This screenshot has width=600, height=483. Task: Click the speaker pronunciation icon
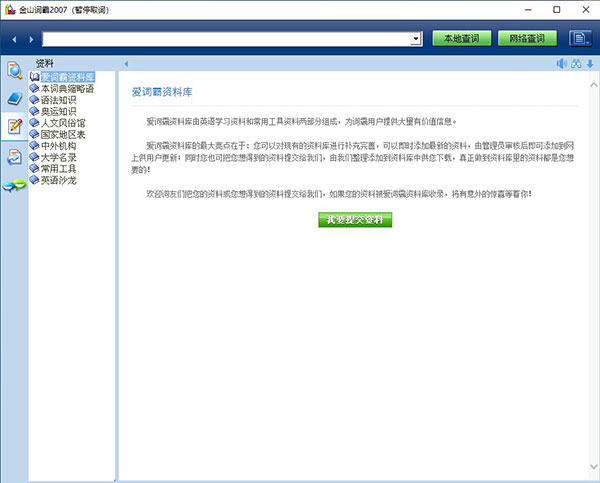click(x=561, y=64)
